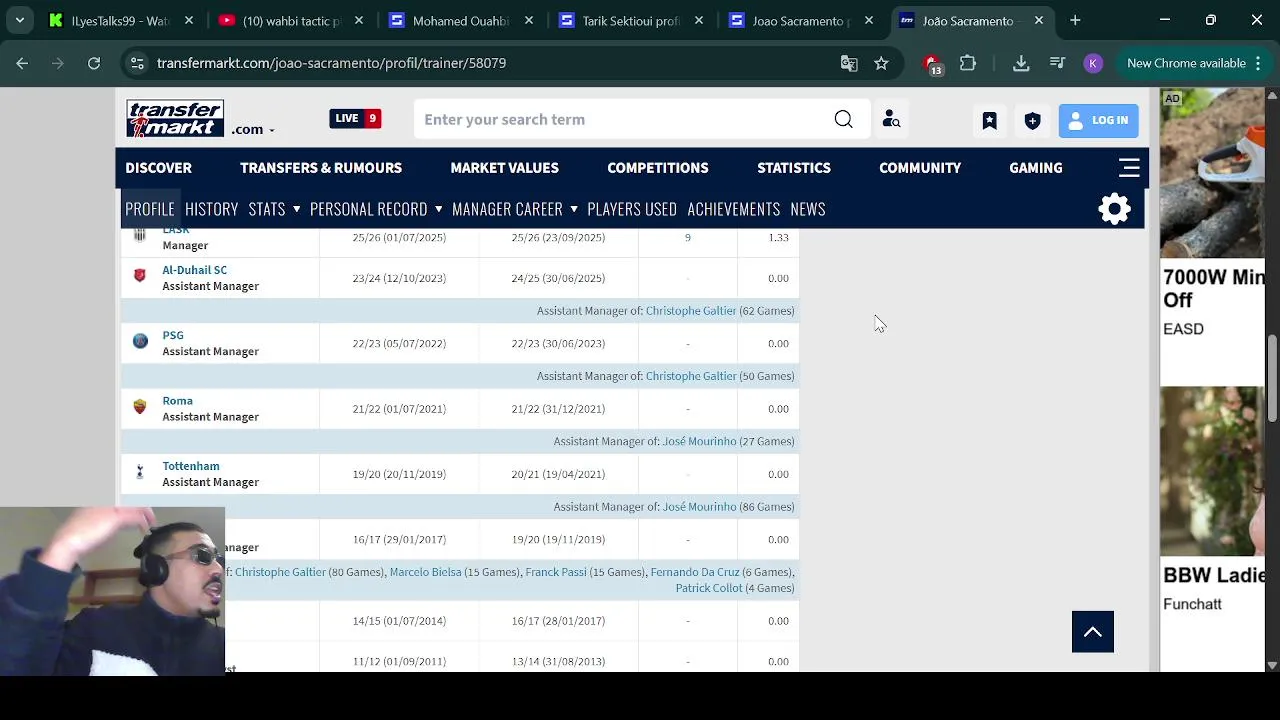Click the Chrome profile avatar K
This screenshot has width=1280, height=720.
coord(1093,63)
